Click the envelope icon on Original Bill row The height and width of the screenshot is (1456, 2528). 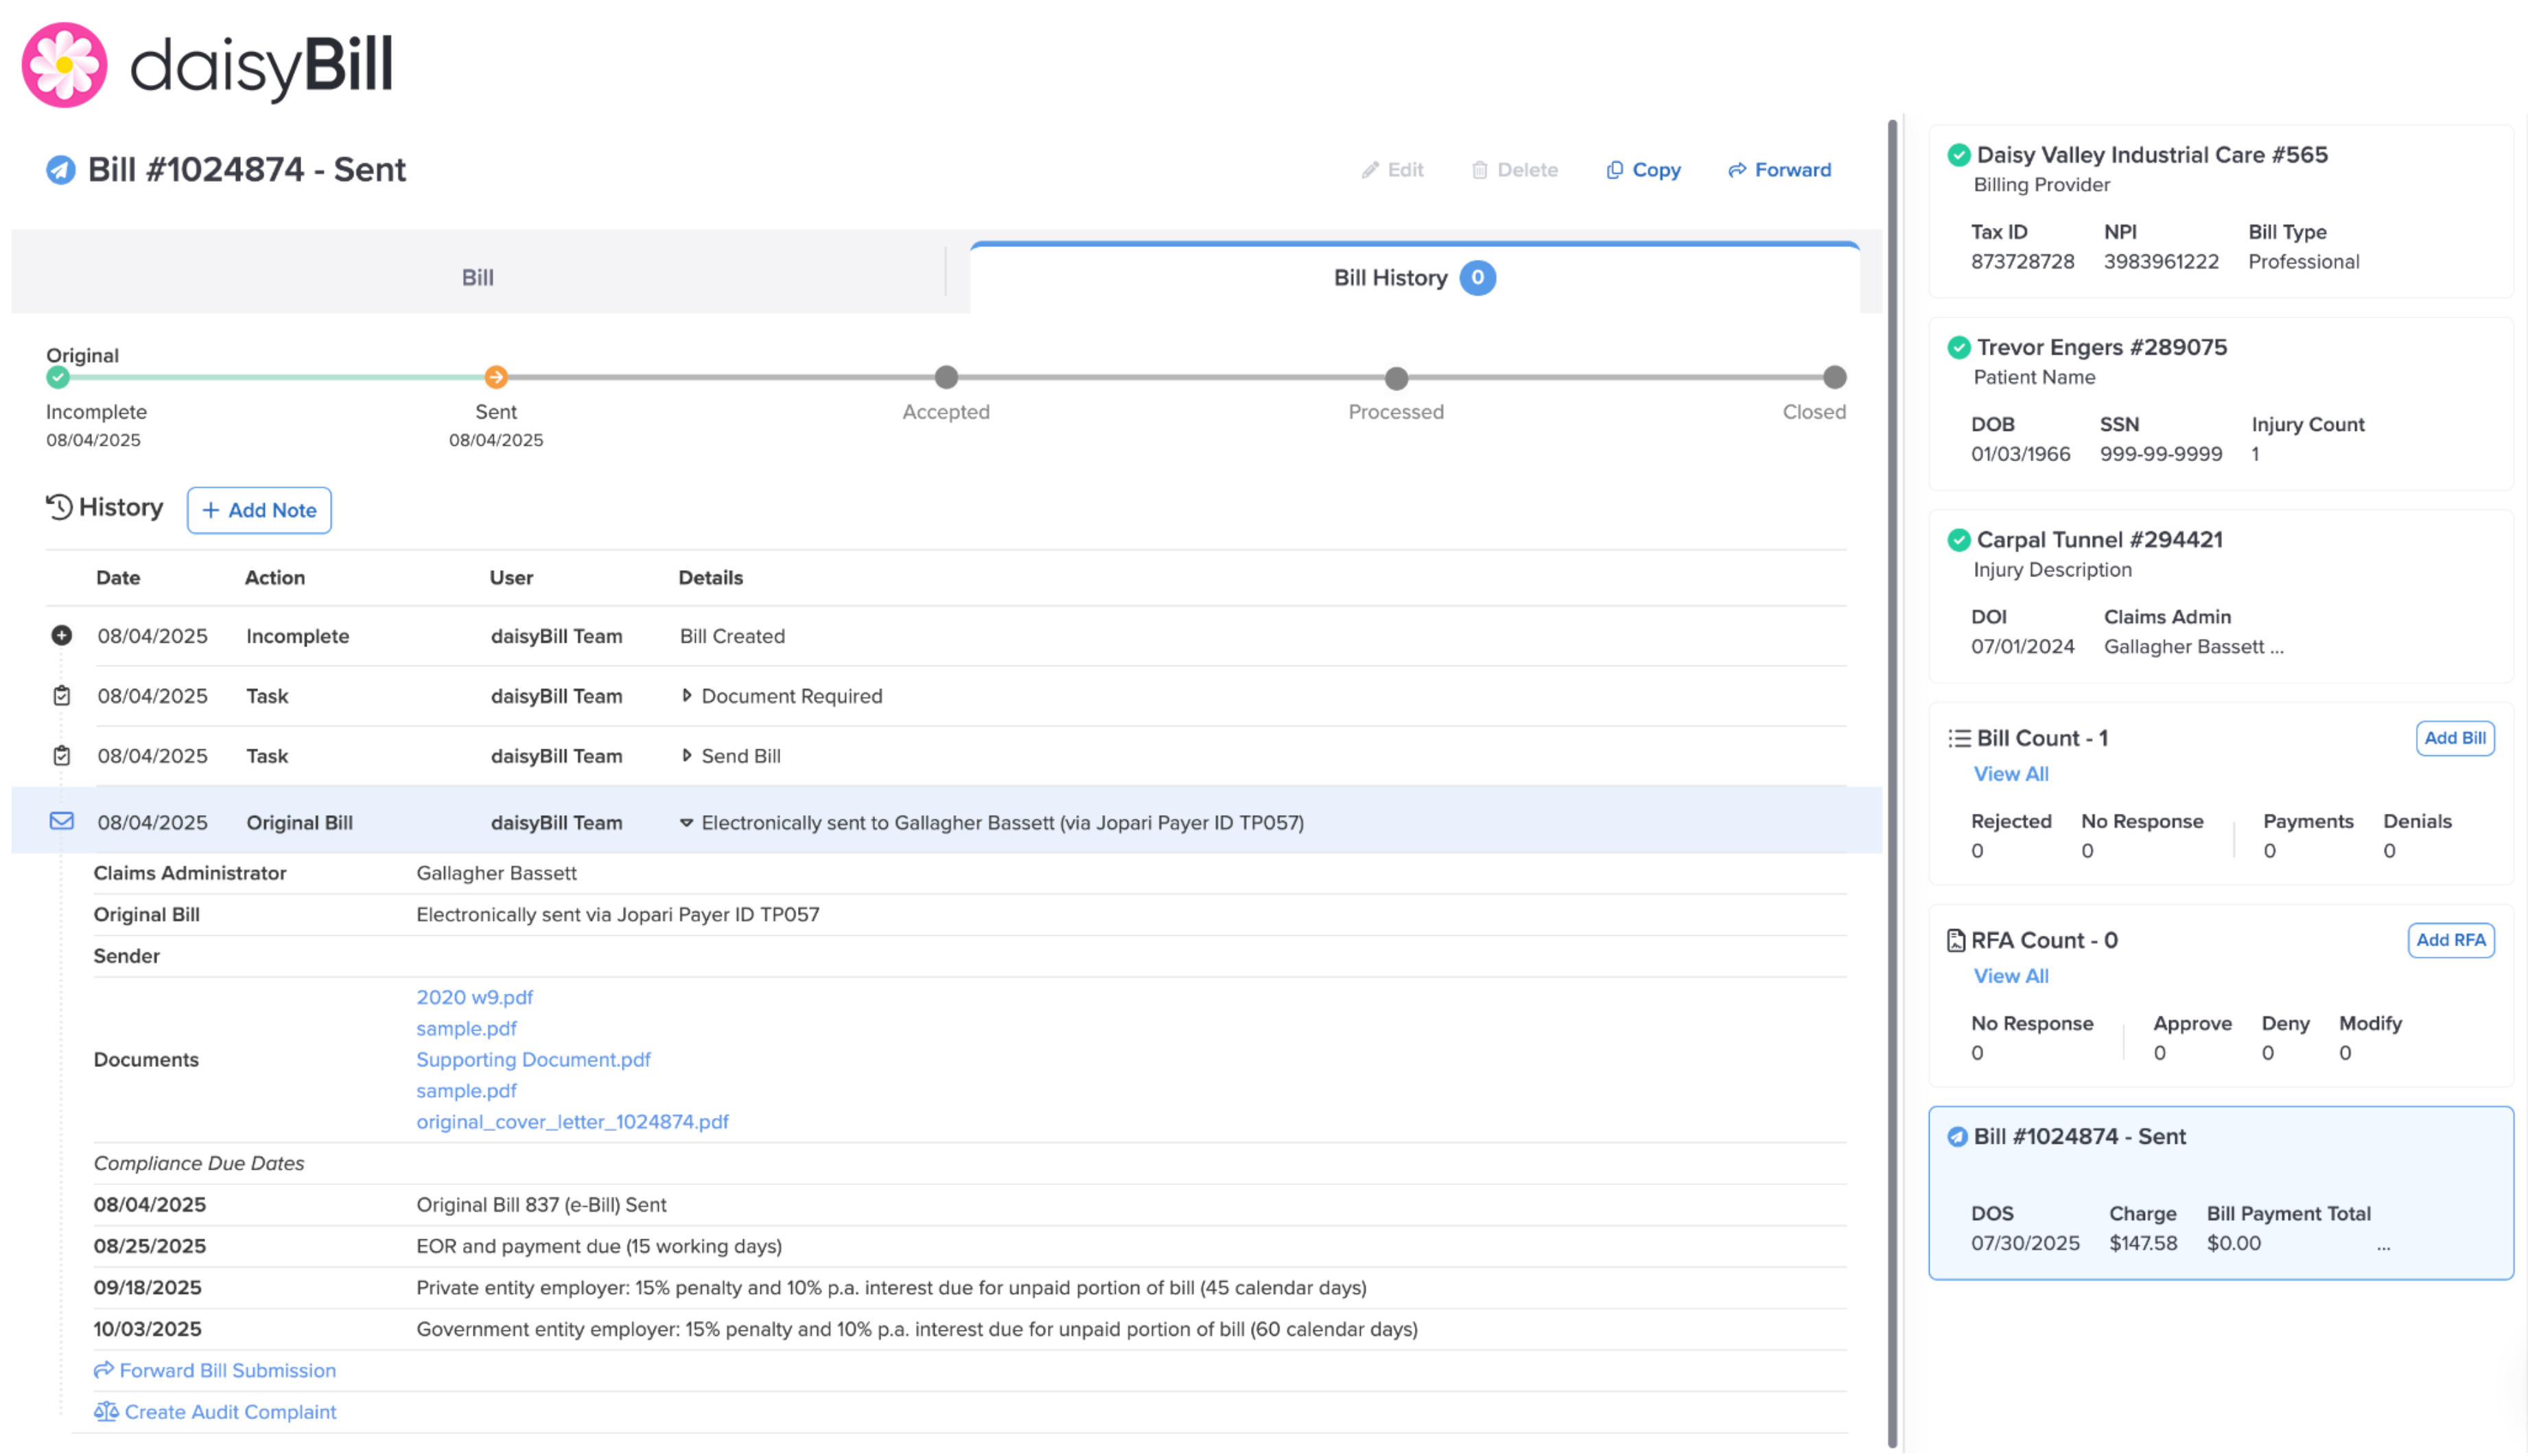(61, 821)
